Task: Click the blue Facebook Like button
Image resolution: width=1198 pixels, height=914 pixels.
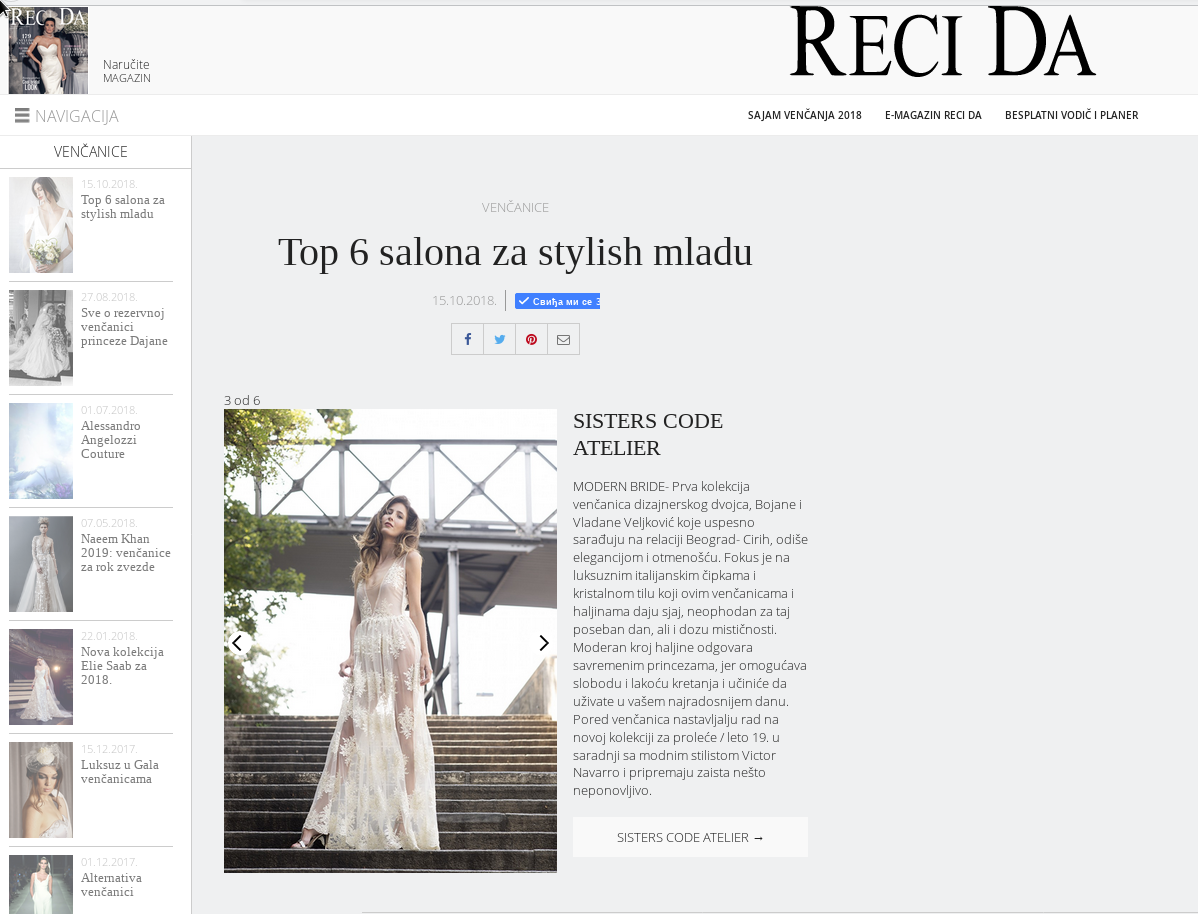Action: [x=557, y=301]
